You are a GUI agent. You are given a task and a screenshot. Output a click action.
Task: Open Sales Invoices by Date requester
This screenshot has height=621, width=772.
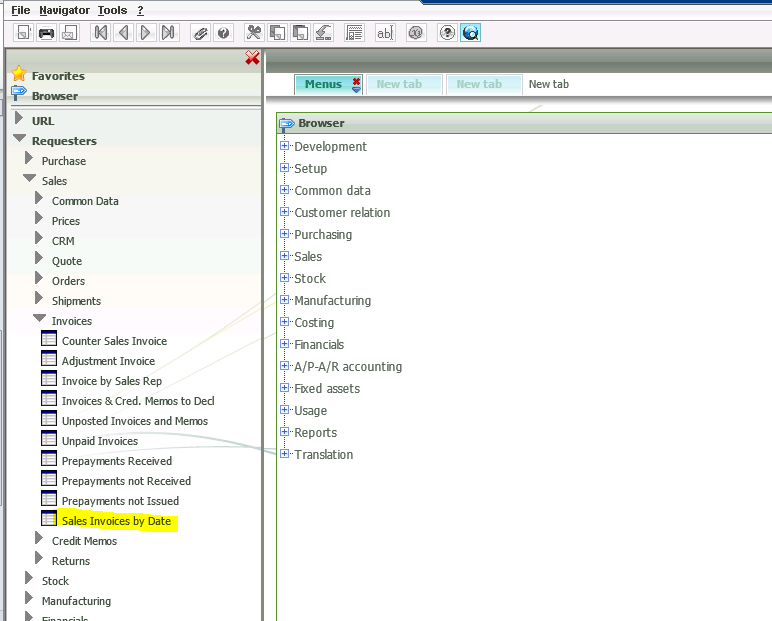116,521
